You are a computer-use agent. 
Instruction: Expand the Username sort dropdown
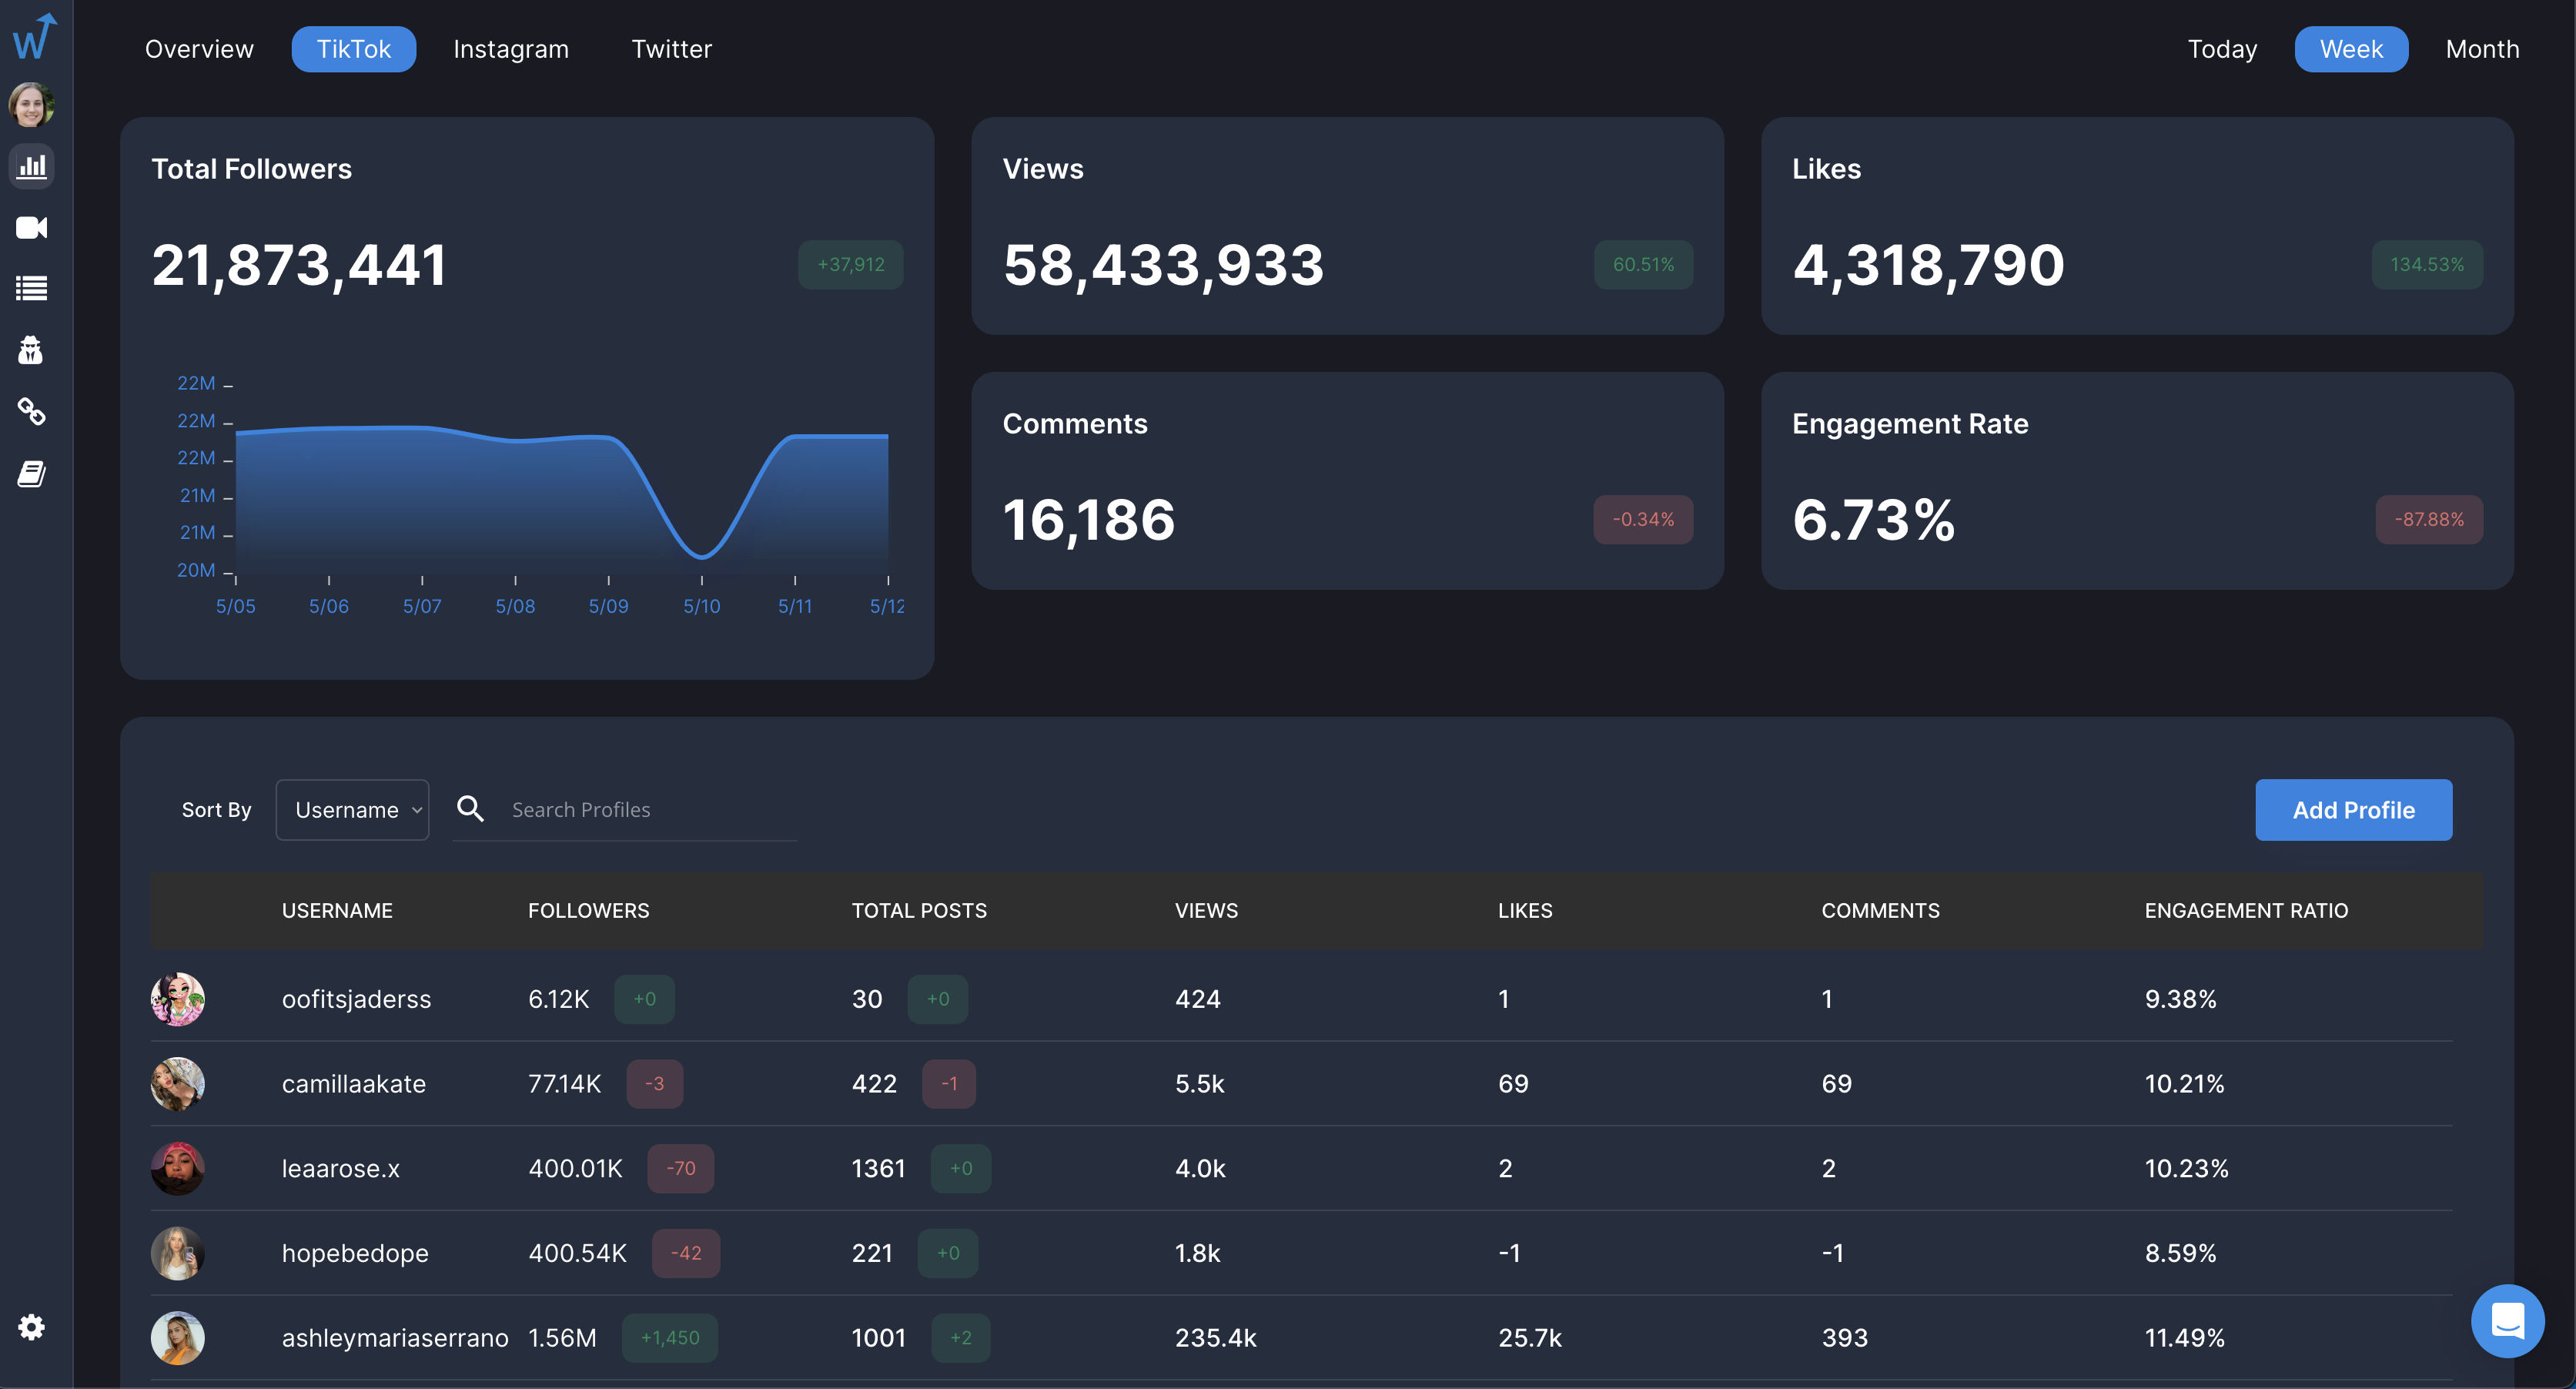coord(352,810)
